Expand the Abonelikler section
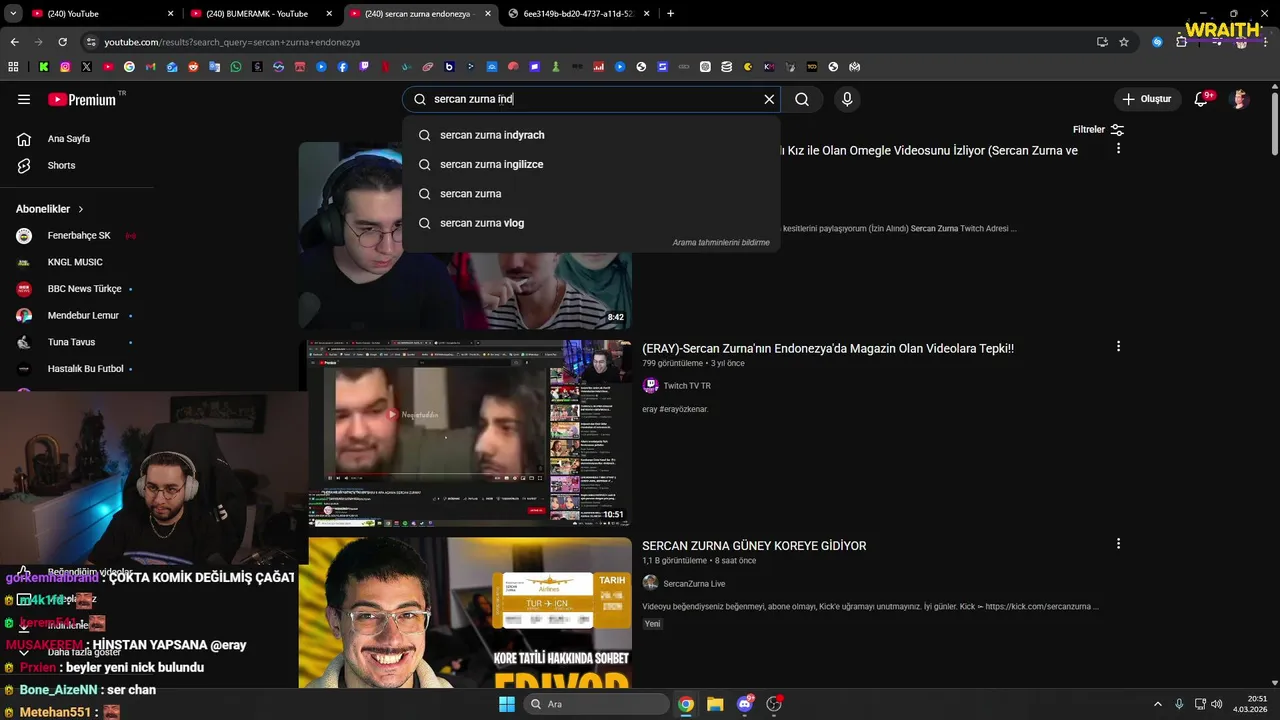Viewport: 1280px width, 720px height. coord(50,209)
